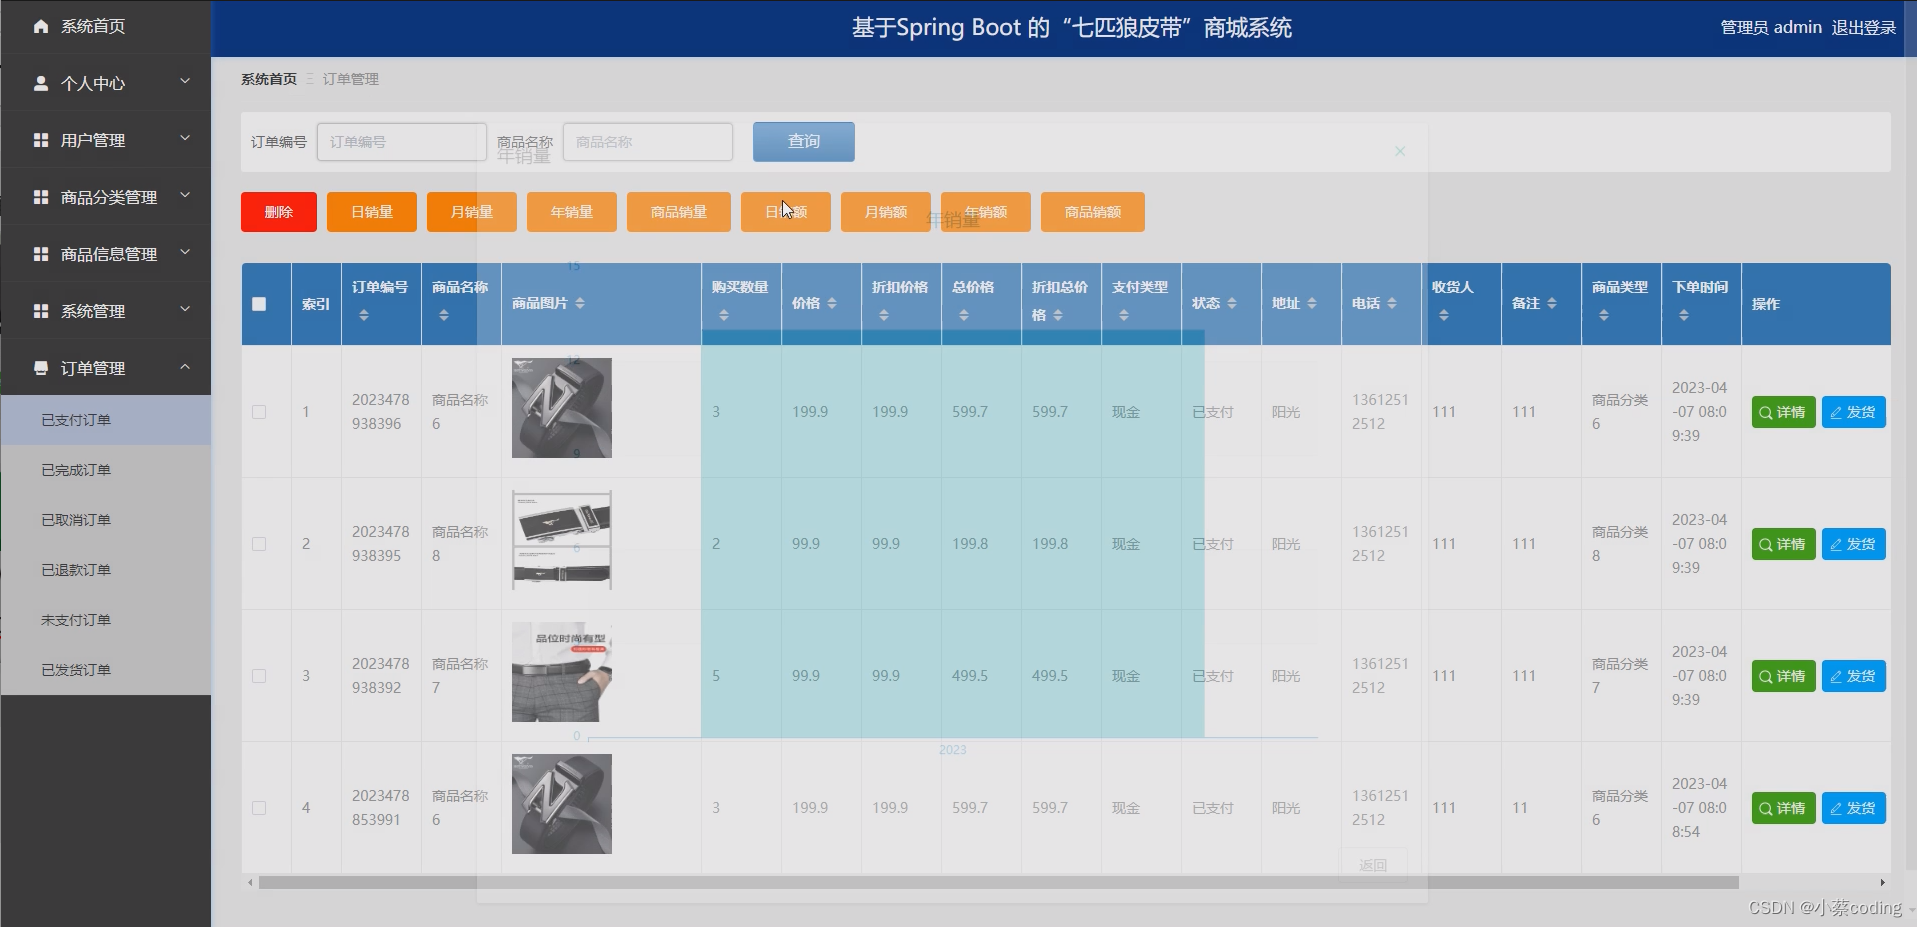Sort by 折扣总价格 column arrows
The image size is (1917, 927).
click(x=1058, y=315)
